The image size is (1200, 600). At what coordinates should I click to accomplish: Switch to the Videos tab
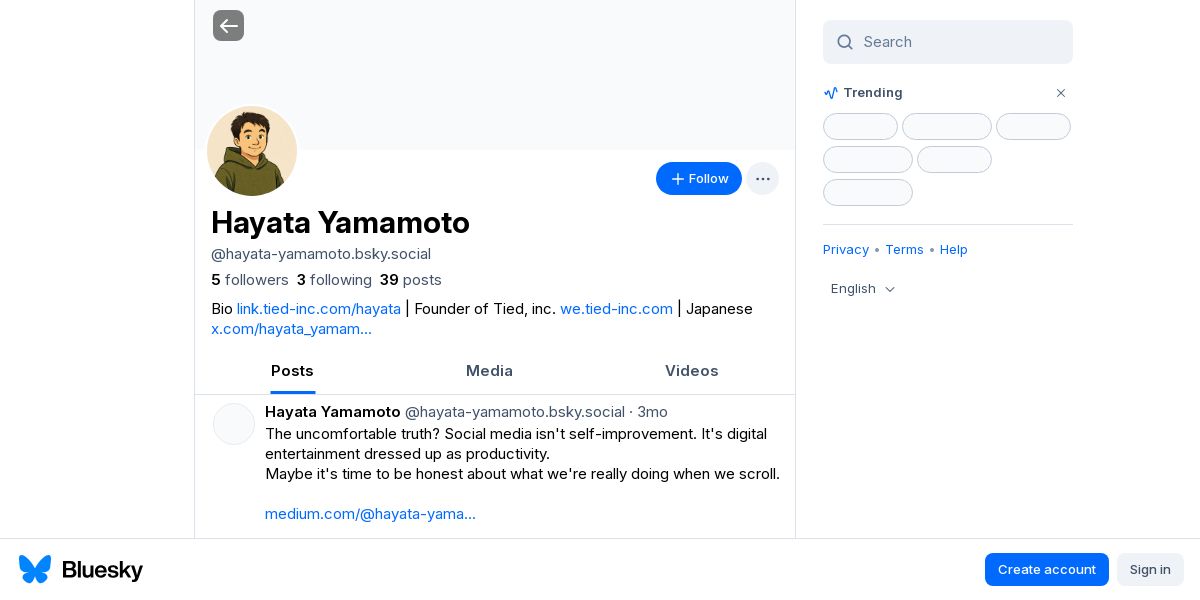691,371
